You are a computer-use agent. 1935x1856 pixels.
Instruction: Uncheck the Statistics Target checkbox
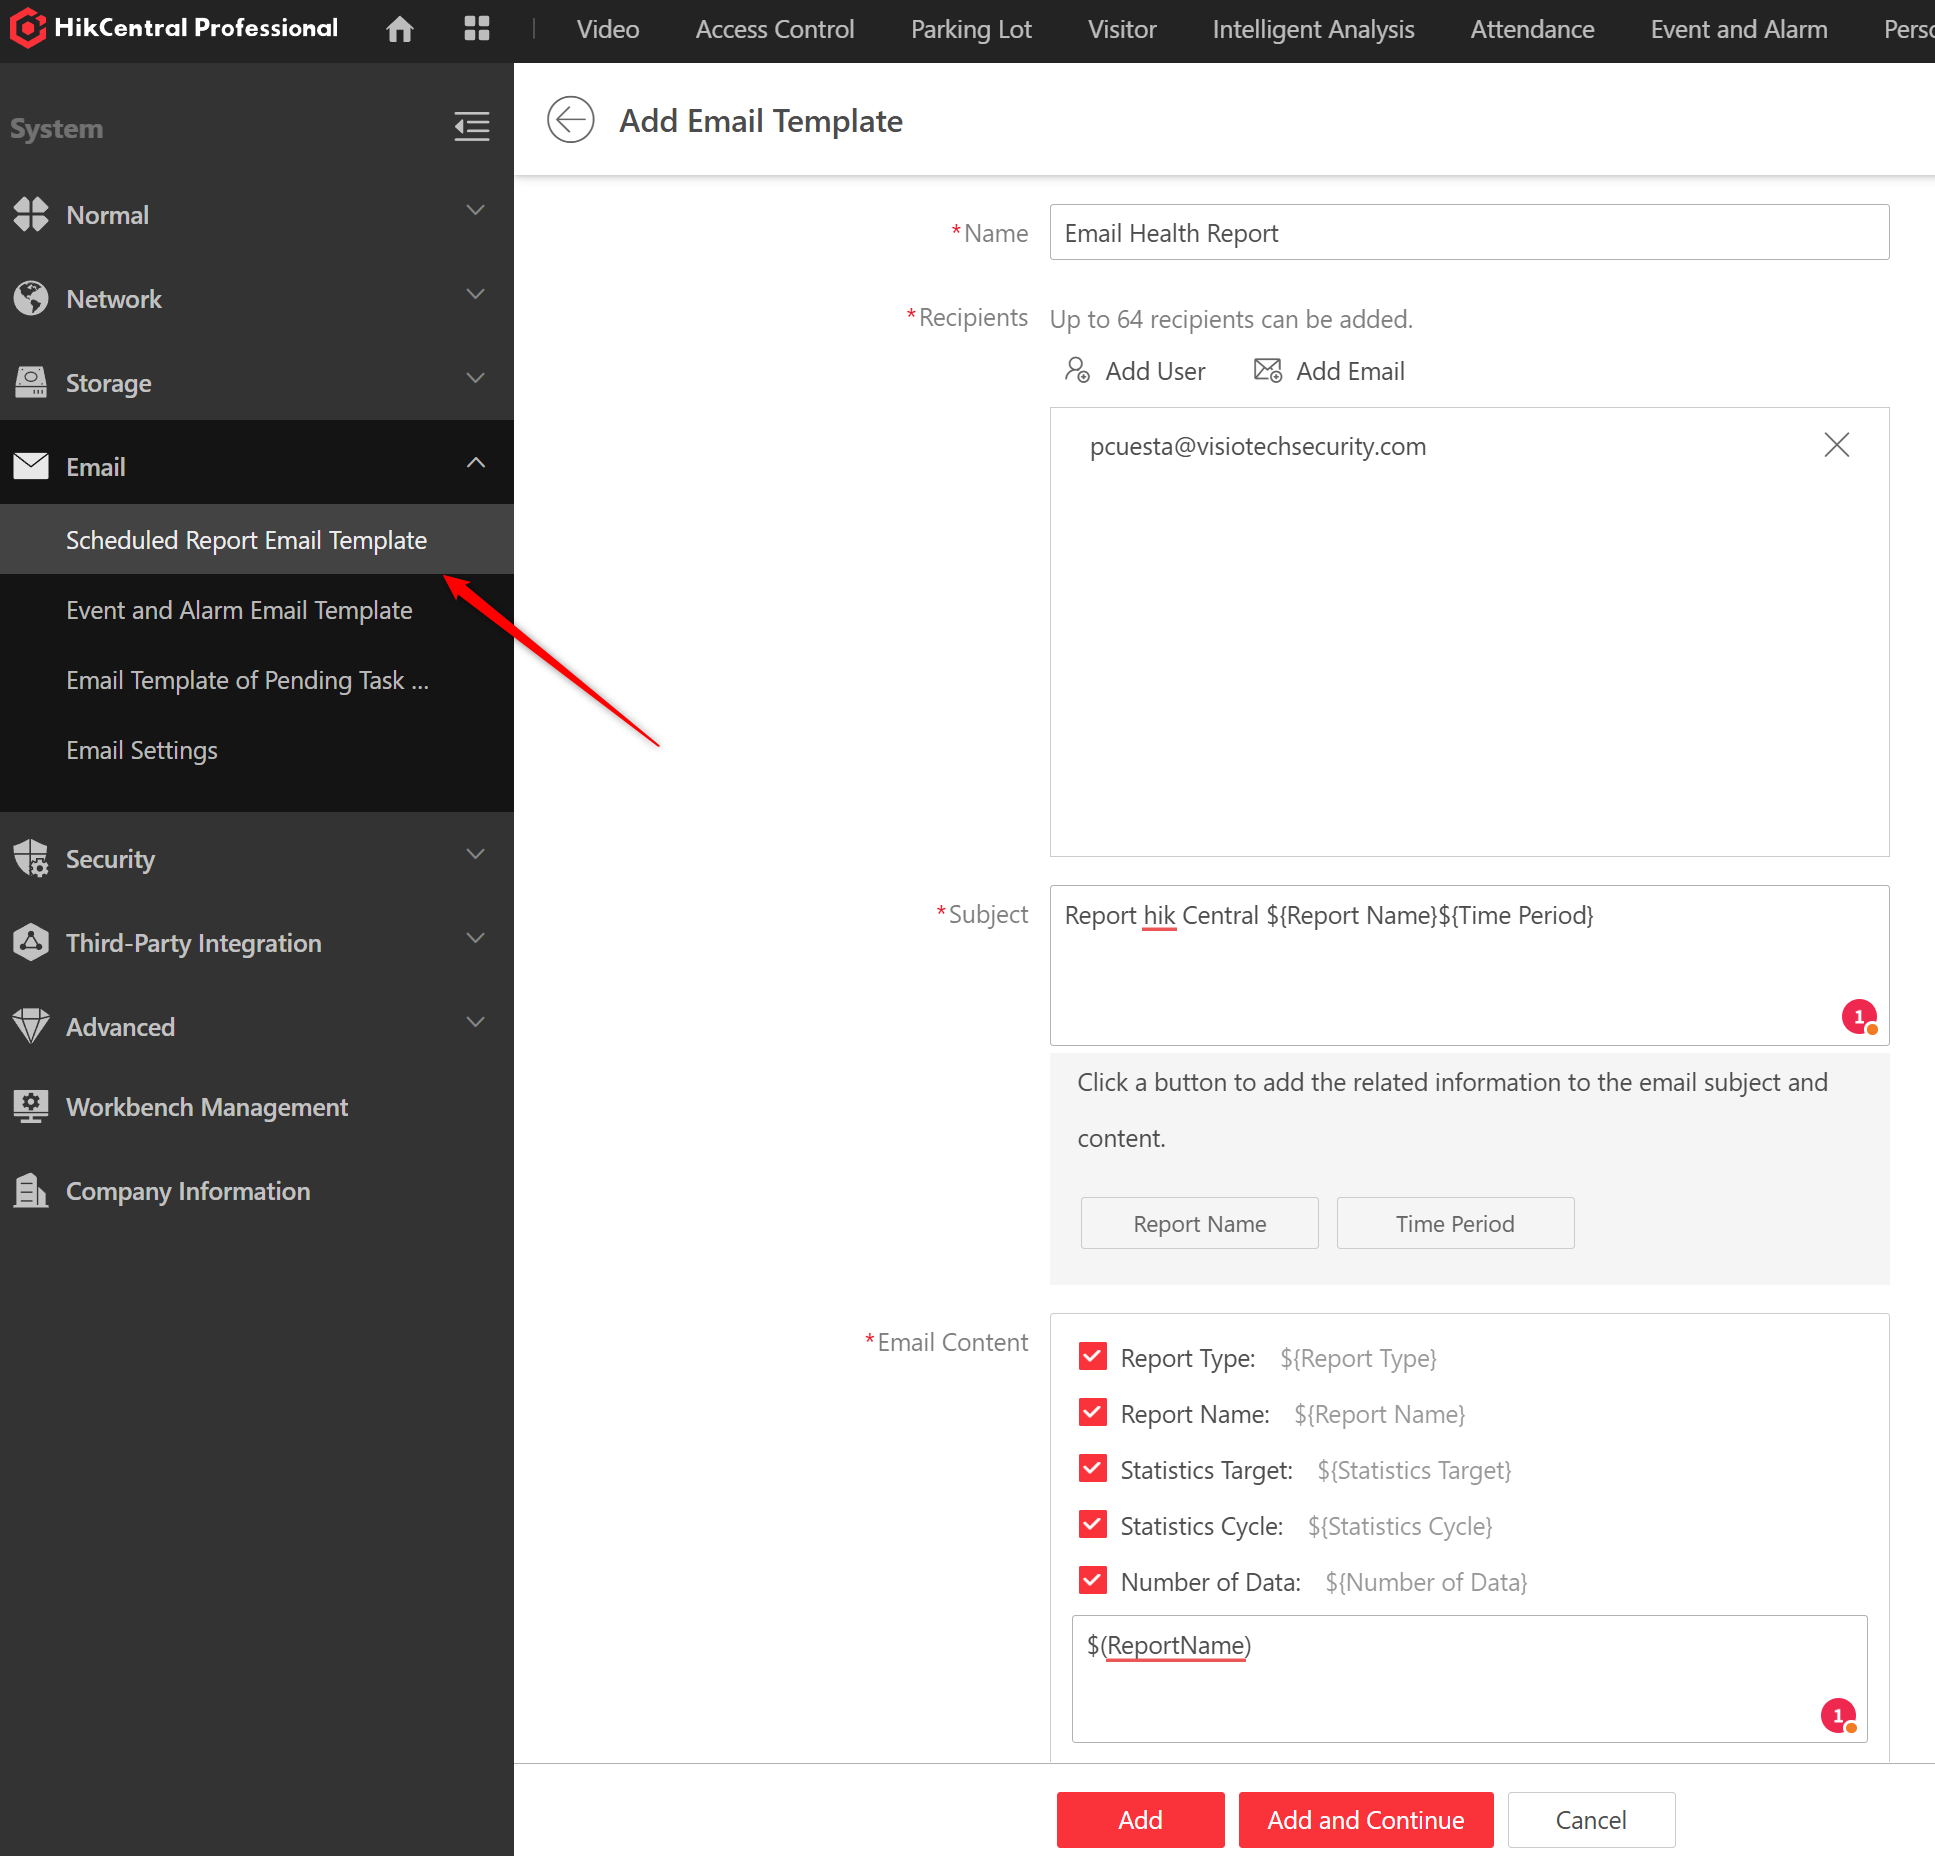(x=1093, y=1469)
